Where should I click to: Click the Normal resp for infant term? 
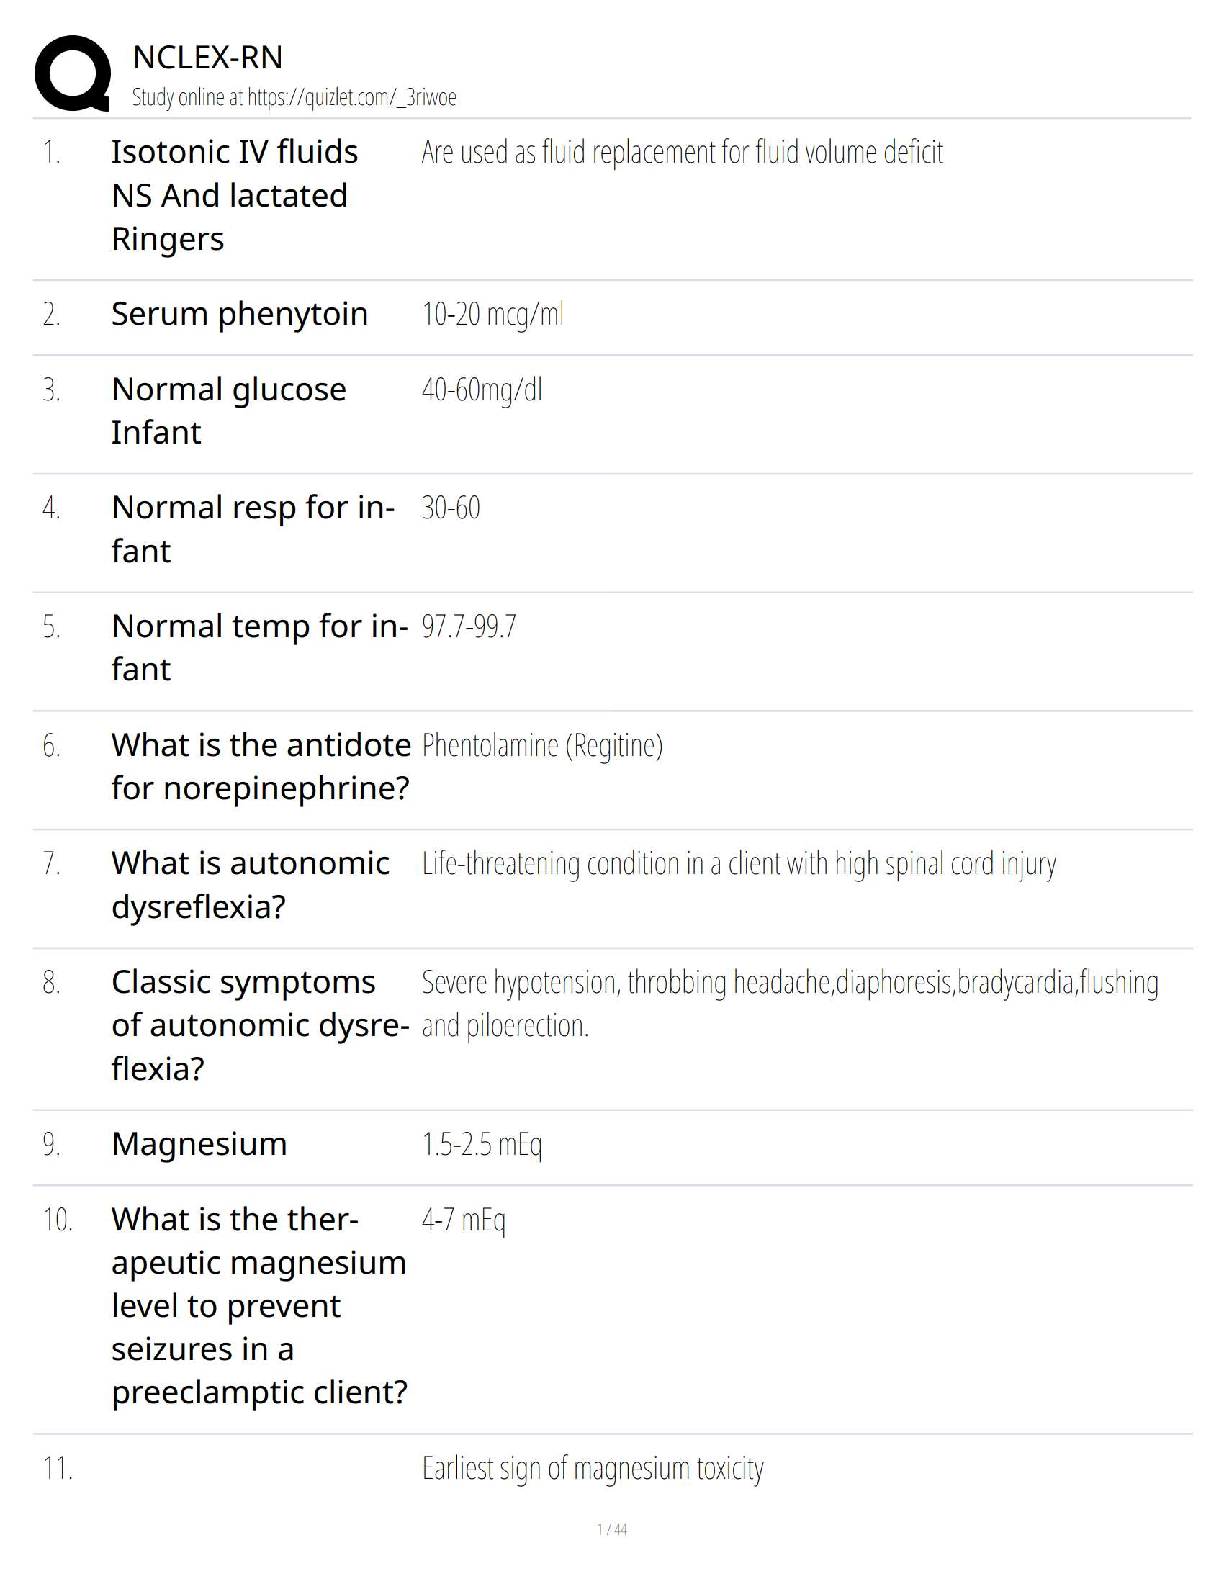tap(253, 529)
